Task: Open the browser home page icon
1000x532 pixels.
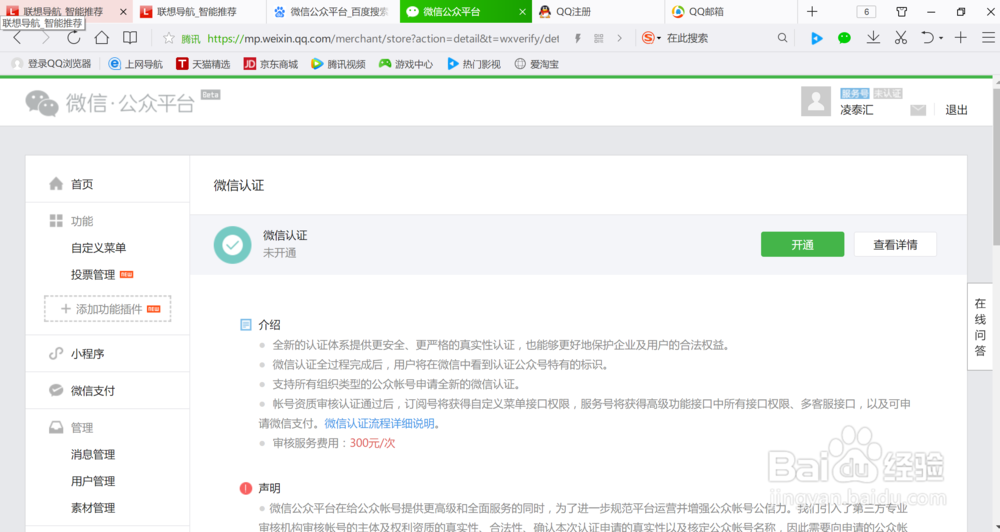Action: 101,38
